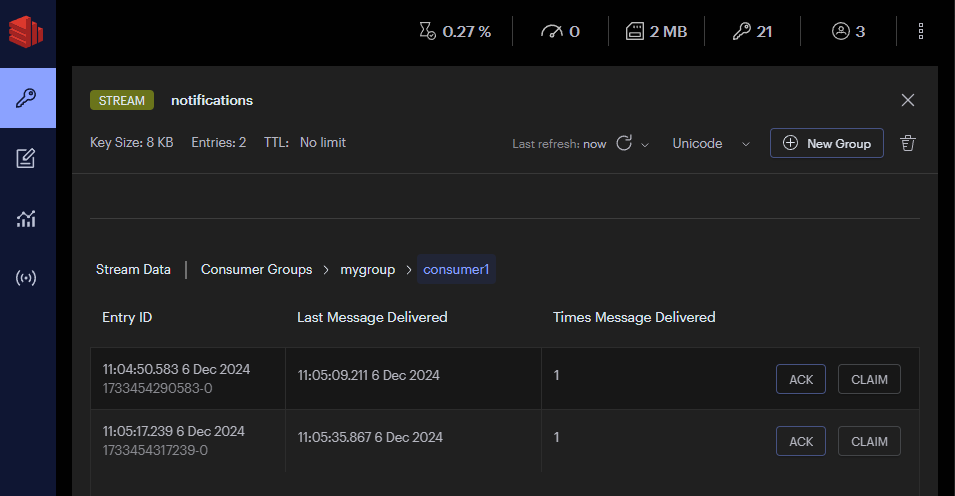The image size is (955, 496).
Task: Navigate to mygroup breadcrumb
Action: pyautogui.click(x=367, y=269)
